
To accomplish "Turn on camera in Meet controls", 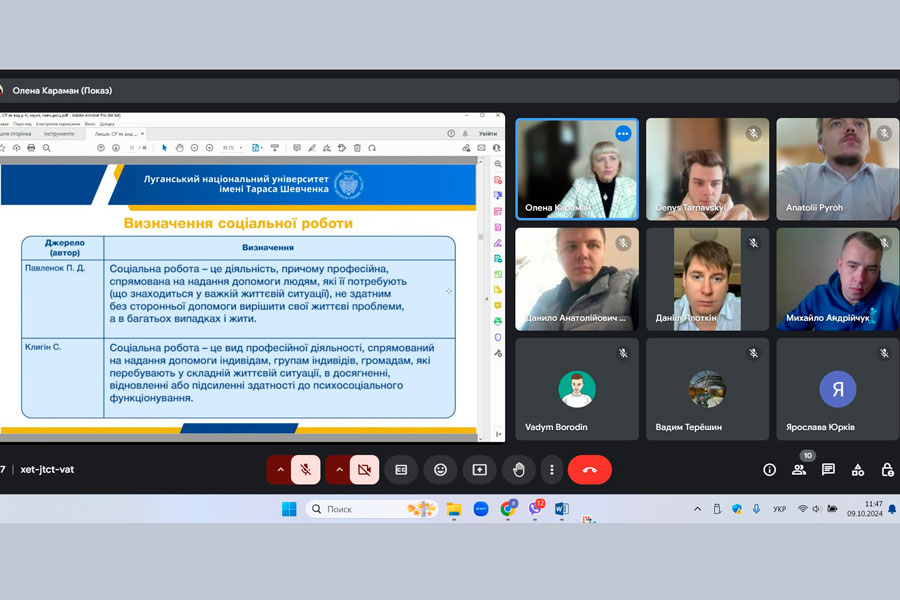I will coord(364,470).
